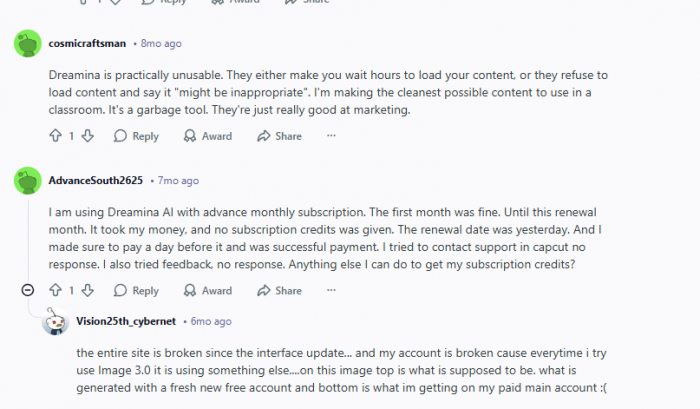This screenshot has height=409, width=700.
Task: Reply to cosmicraftsman's comment
Action: (136, 136)
